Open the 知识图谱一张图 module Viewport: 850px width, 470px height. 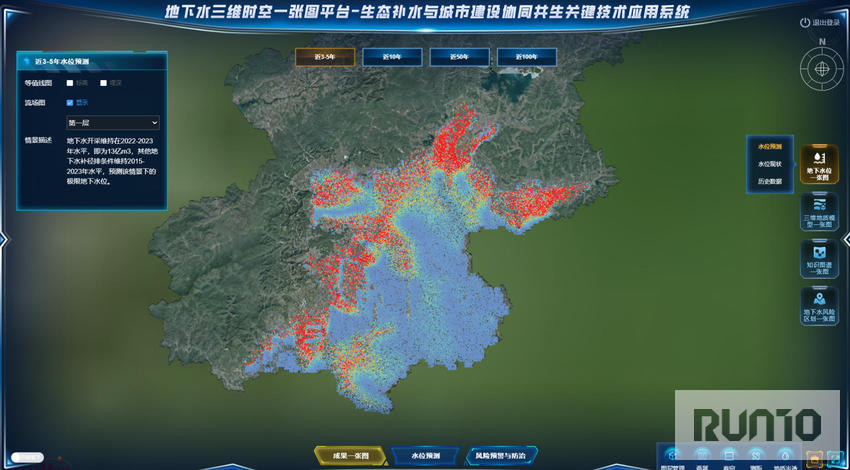click(x=819, y=259)
